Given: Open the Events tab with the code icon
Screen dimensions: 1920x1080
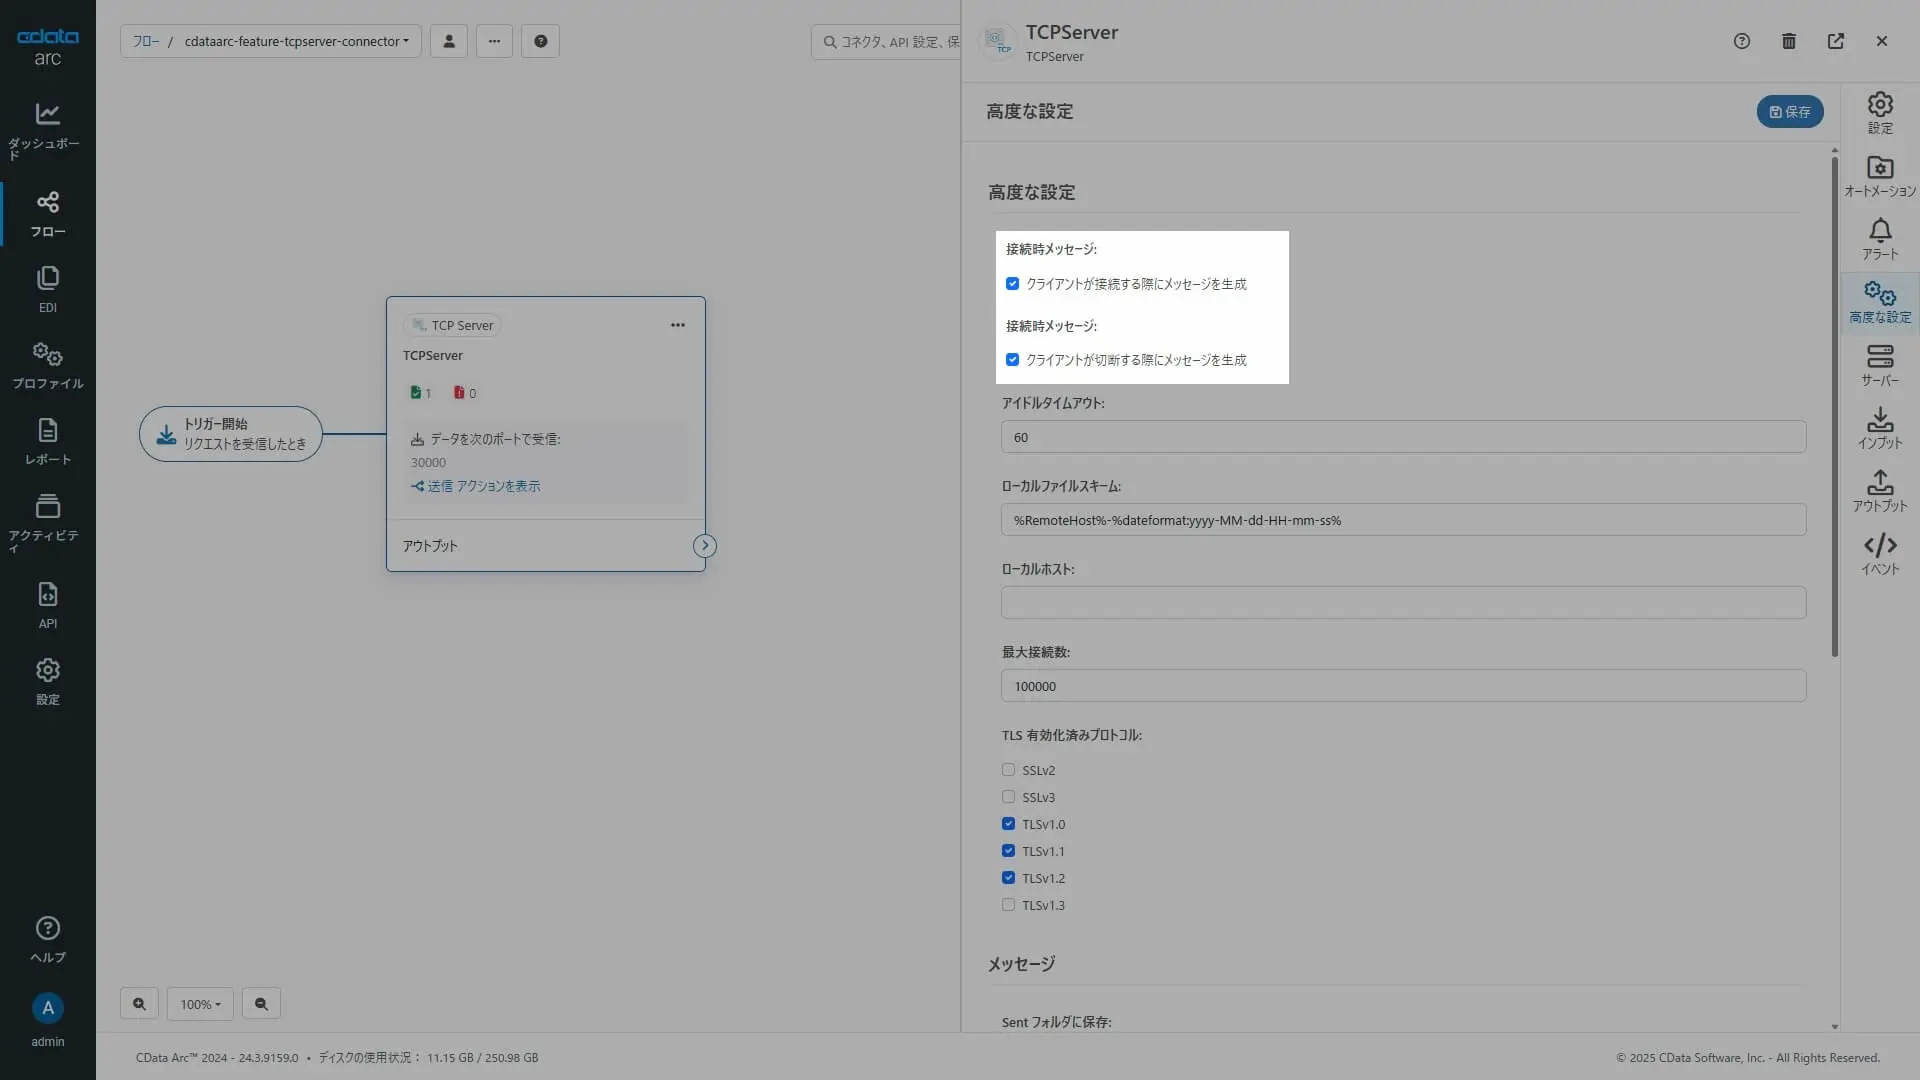Looking at the screenshot, I should pos(1879,554).
